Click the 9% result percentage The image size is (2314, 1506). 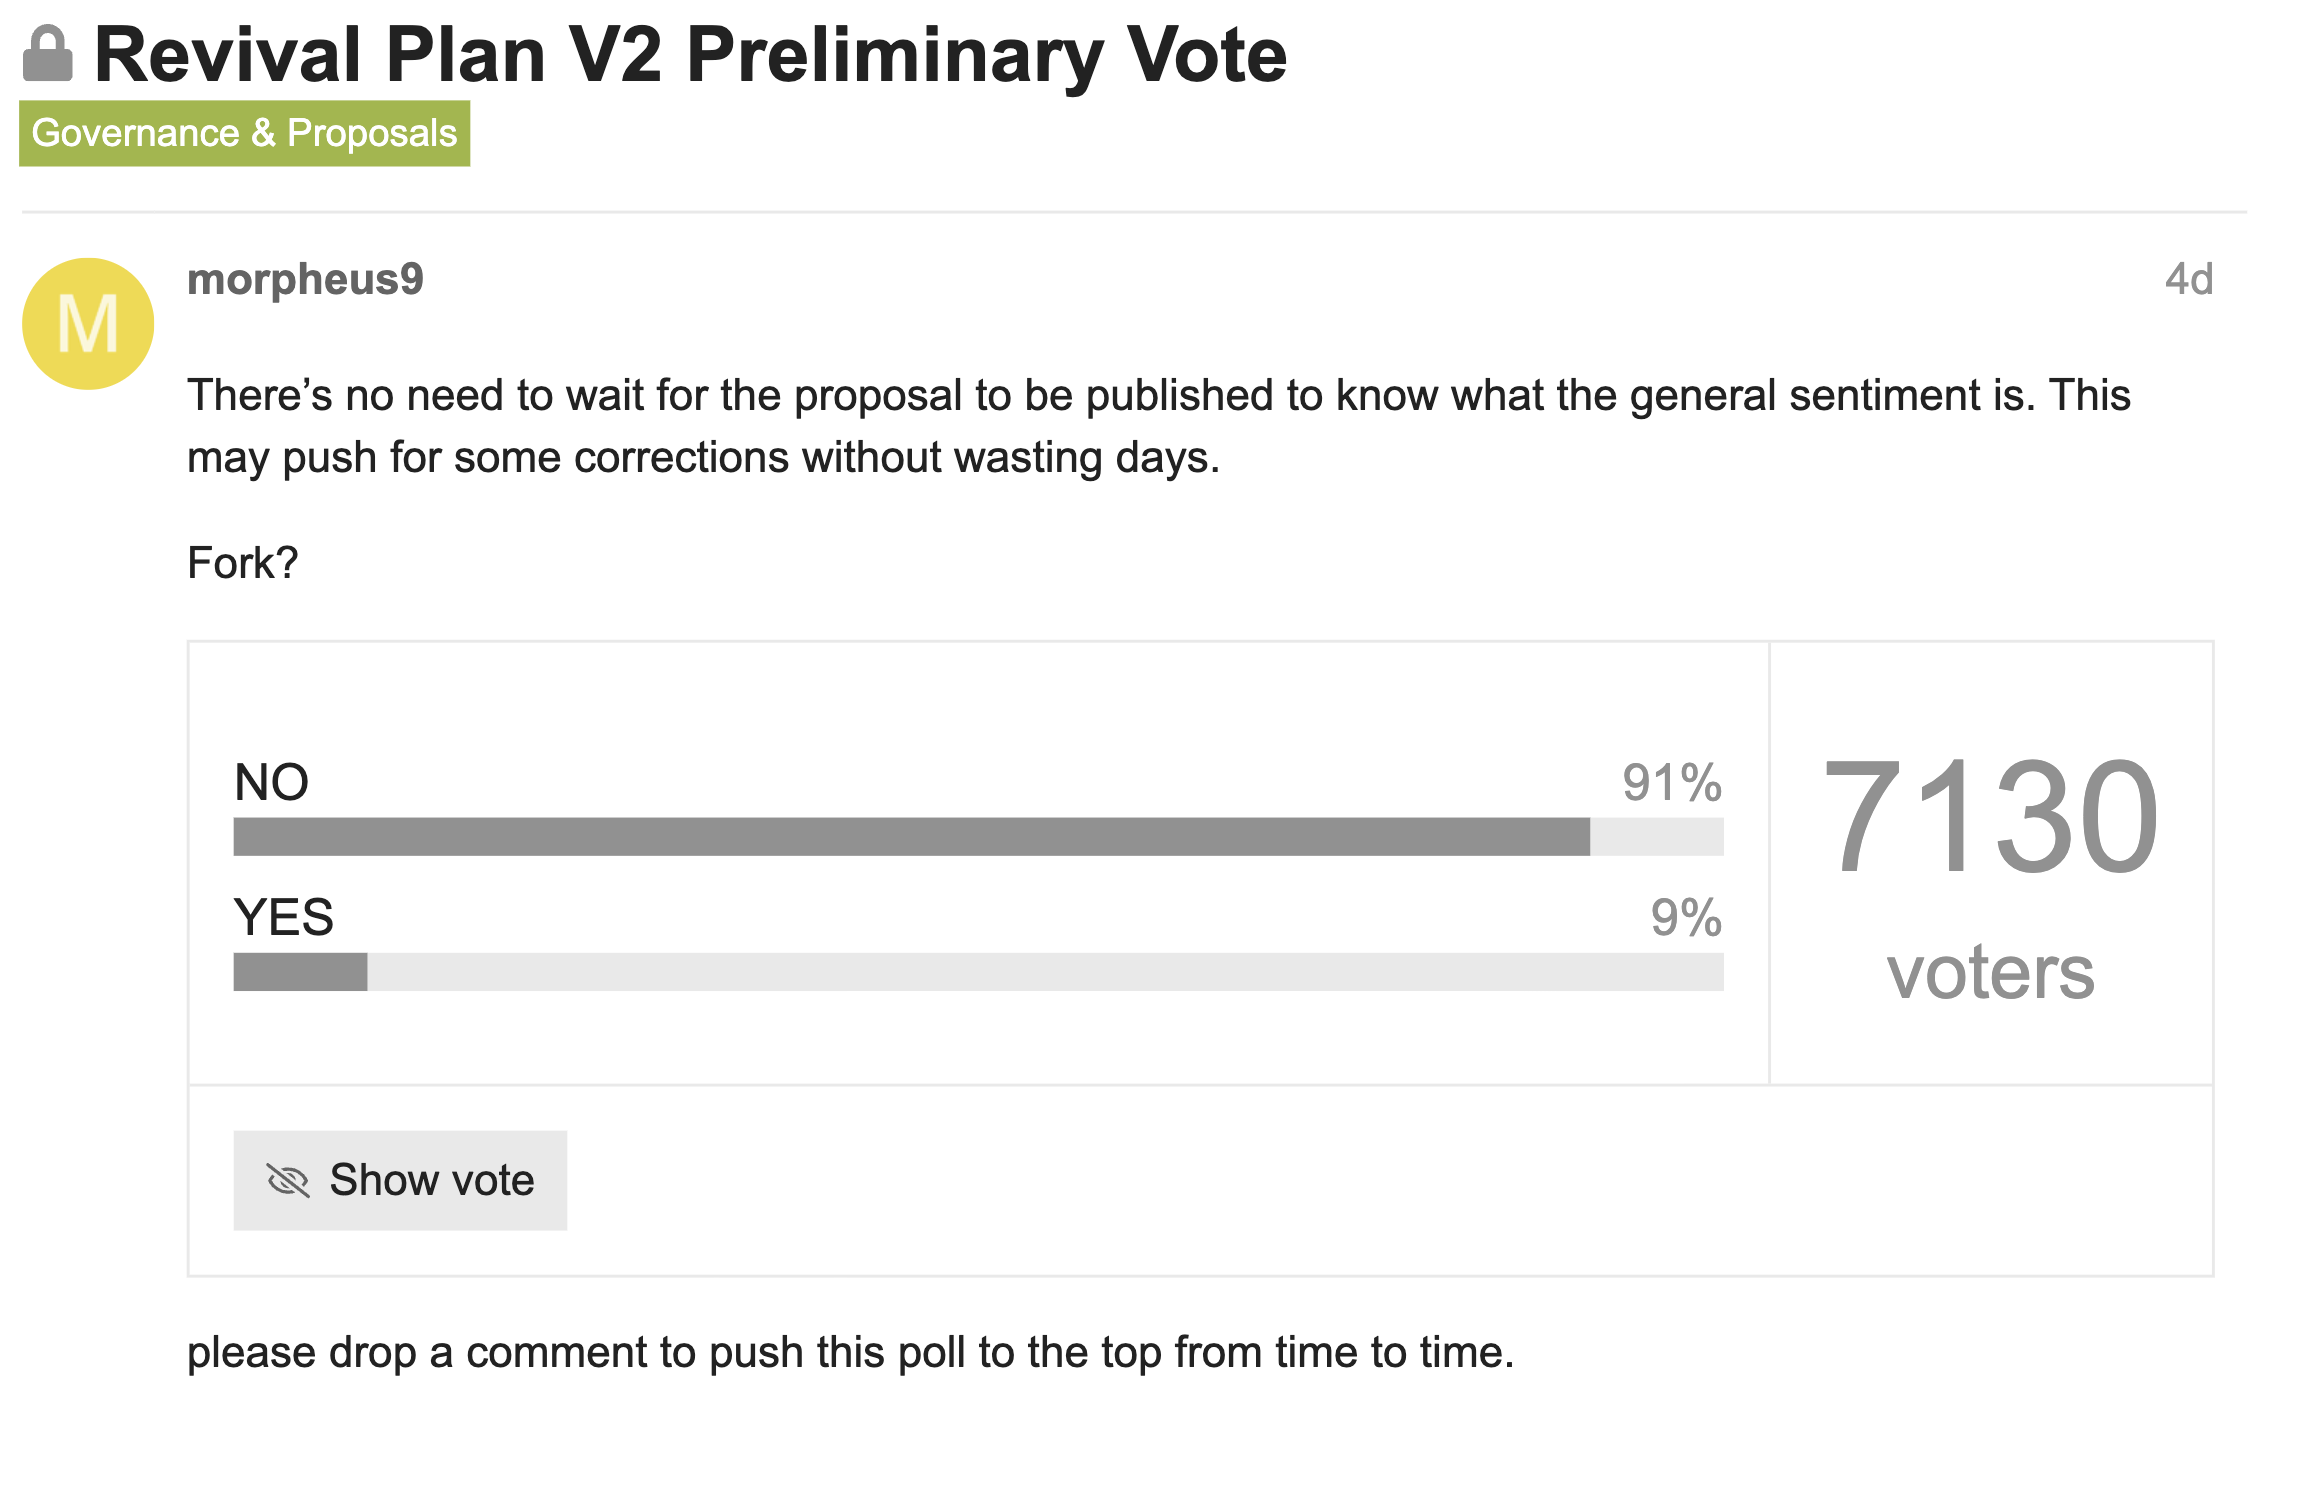tap(1686, 917)
